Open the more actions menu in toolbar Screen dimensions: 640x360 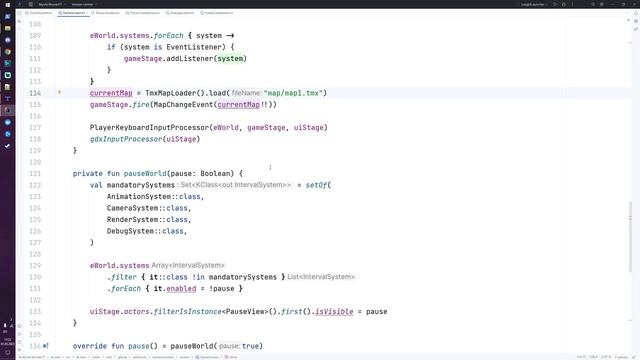572,4
